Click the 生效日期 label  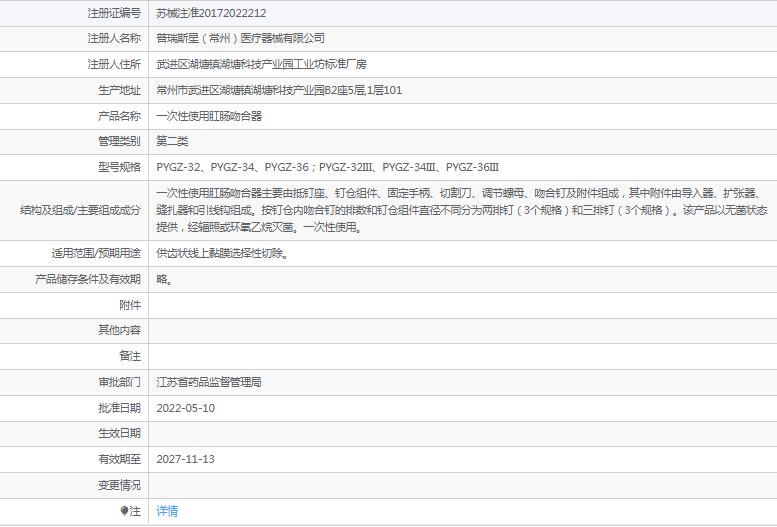coord(119,433)
